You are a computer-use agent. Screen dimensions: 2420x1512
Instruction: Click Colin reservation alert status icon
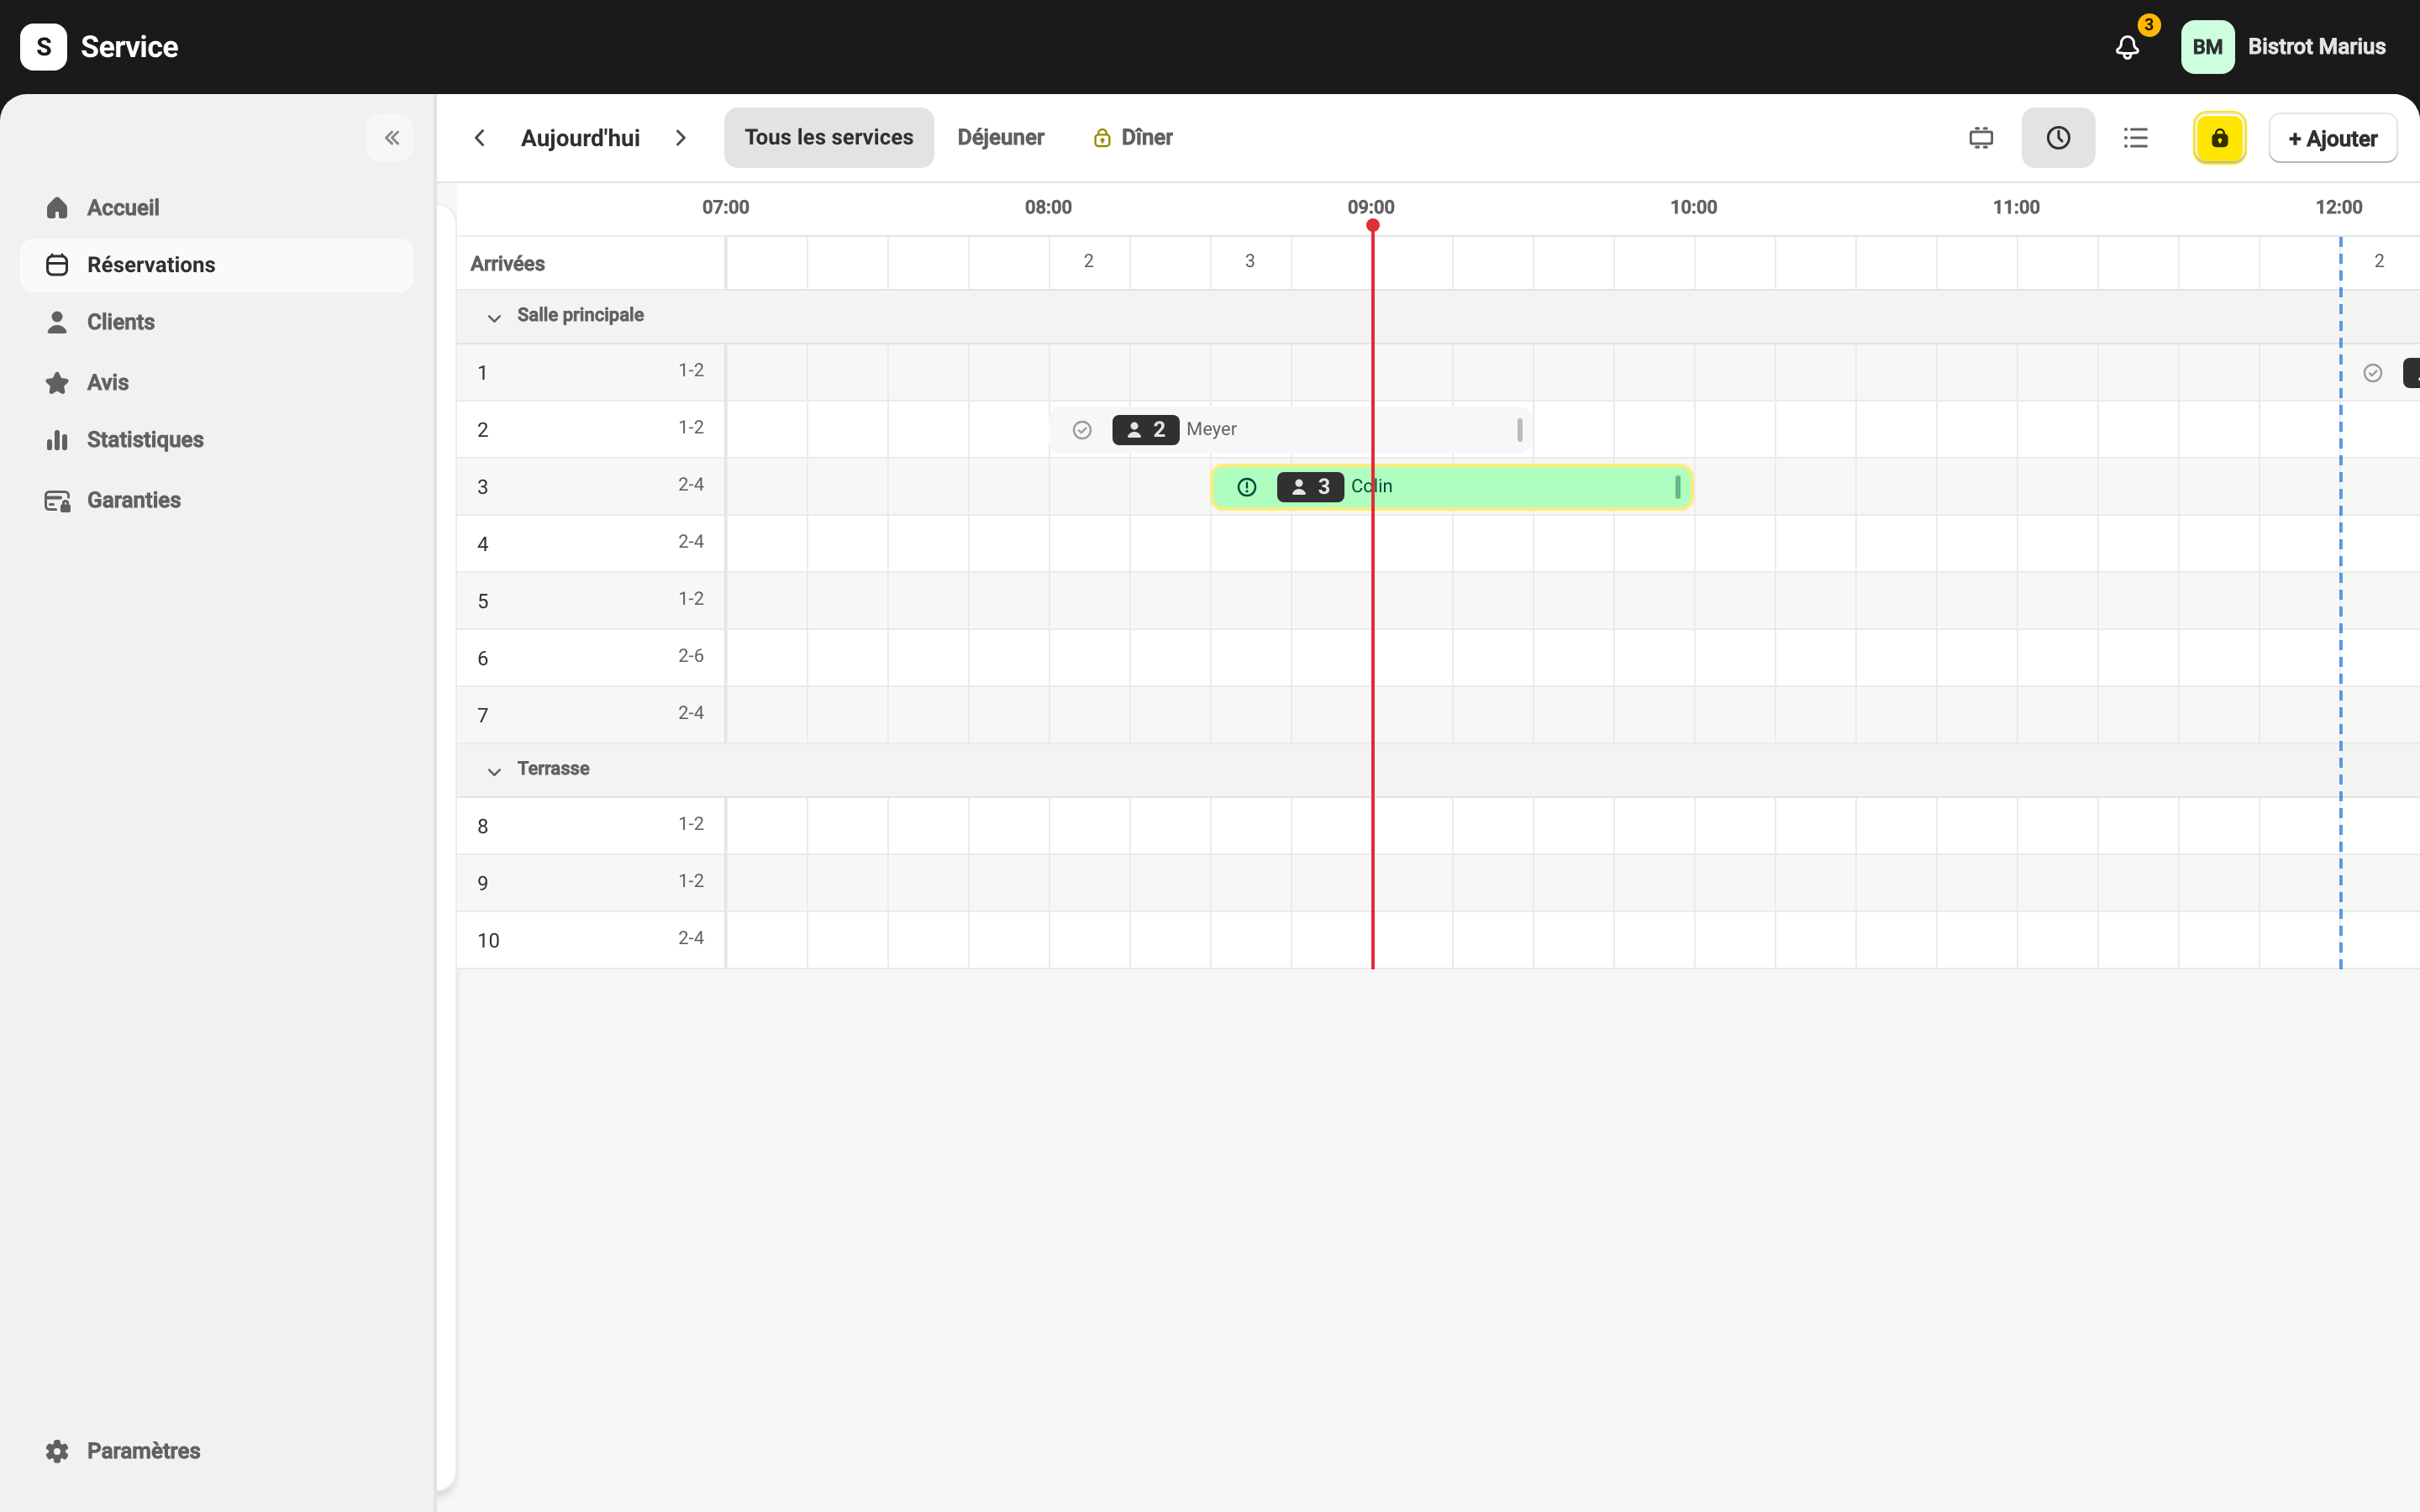(x=1247, y=487)
